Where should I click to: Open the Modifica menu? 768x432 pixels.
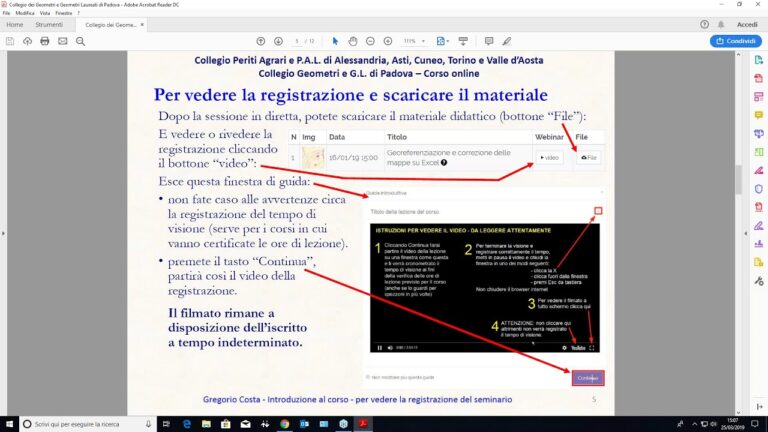[x=24, y=13]
